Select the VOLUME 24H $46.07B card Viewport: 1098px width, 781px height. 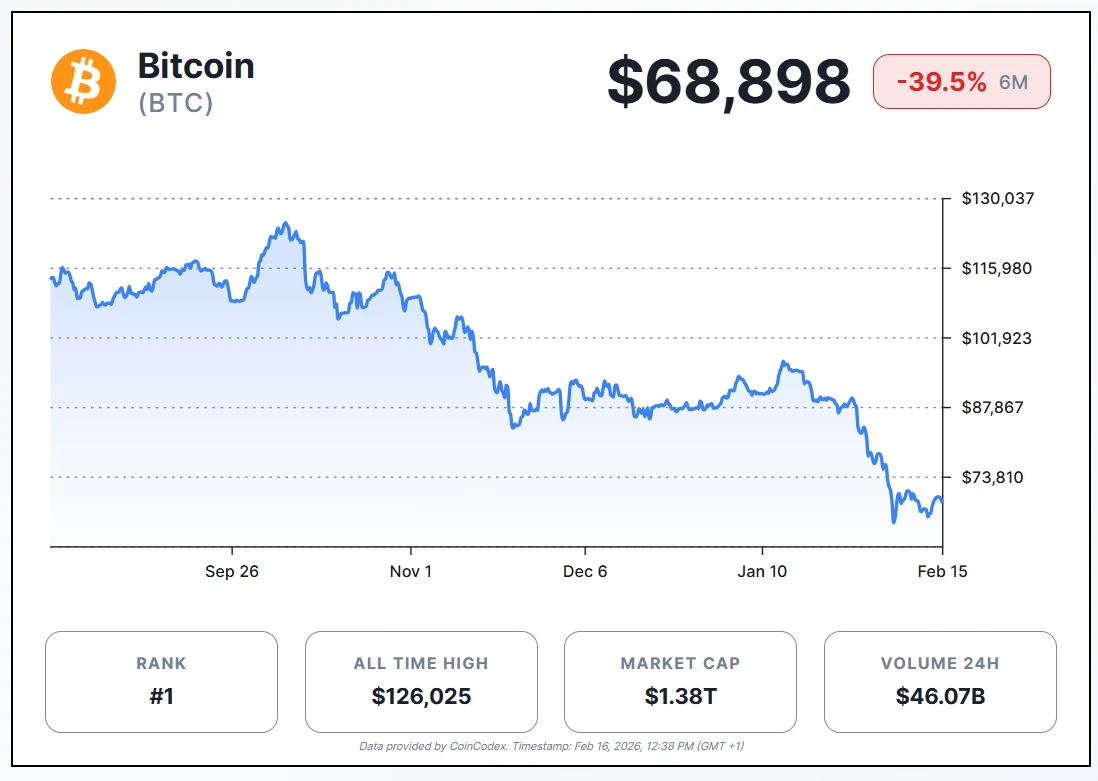pyautogui.click(x=940, y=681)
